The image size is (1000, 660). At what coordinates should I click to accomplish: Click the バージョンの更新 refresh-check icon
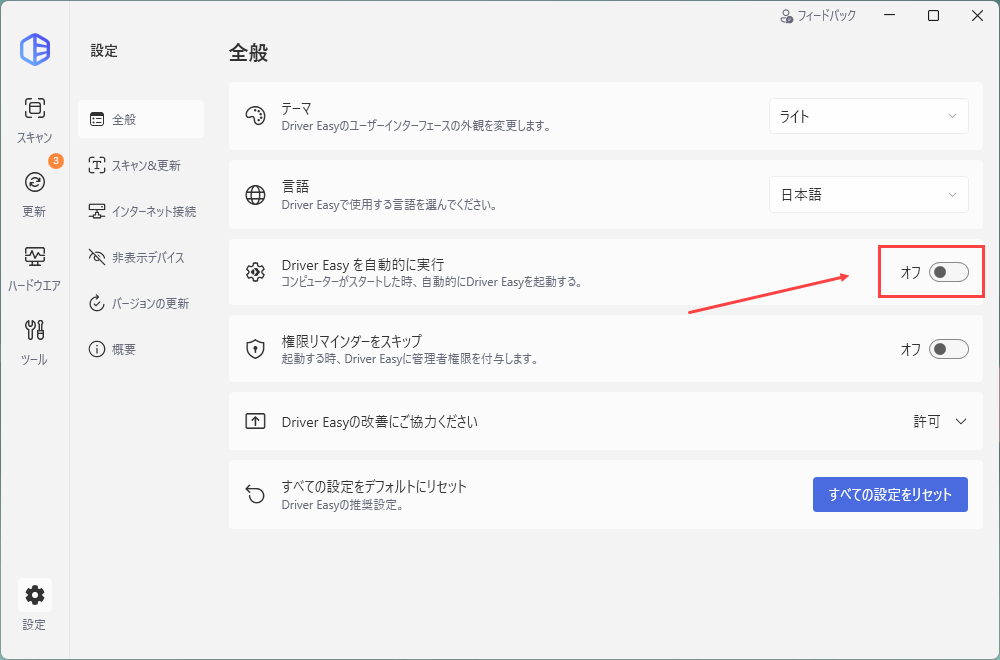[x=97, y=303]
